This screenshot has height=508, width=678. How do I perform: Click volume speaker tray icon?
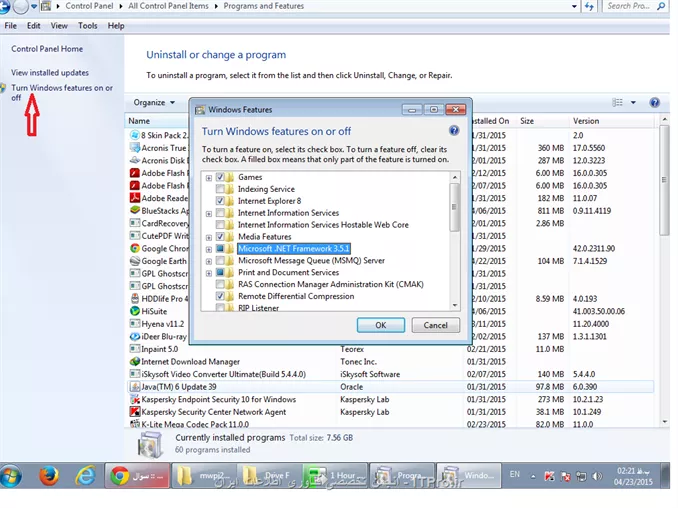tap(597, 476)
